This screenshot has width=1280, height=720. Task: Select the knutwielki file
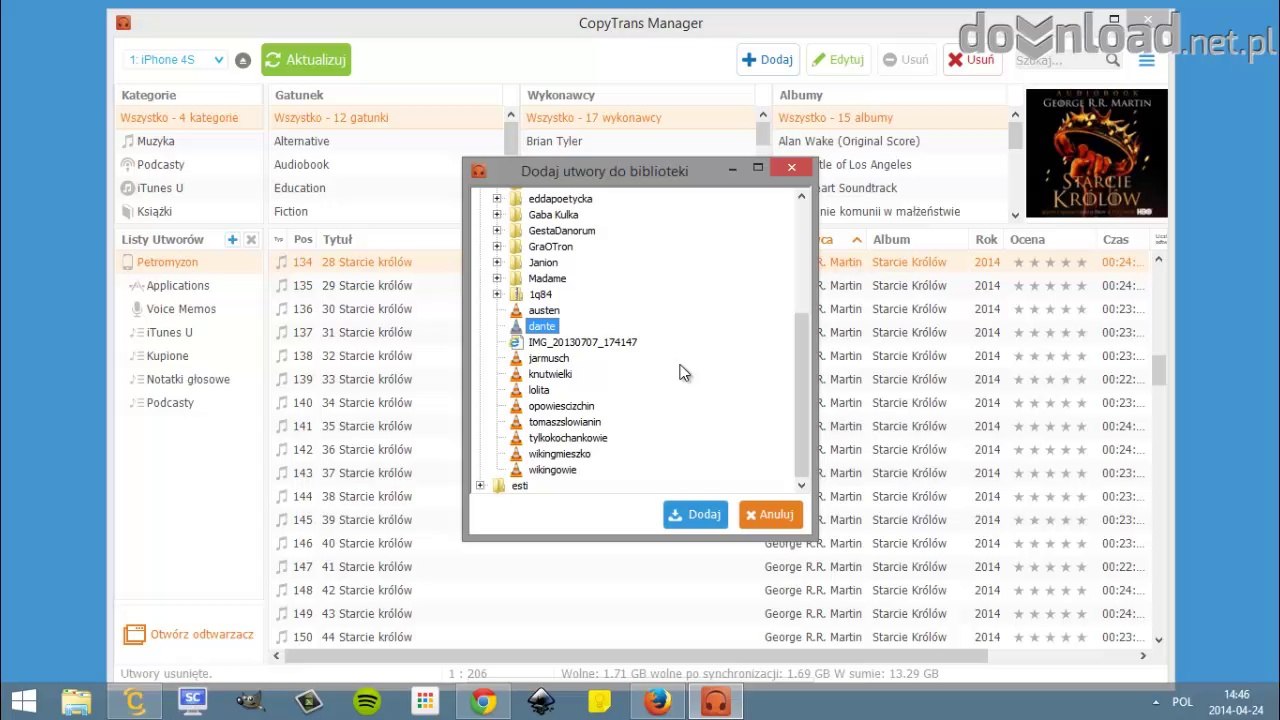(550, 374)
